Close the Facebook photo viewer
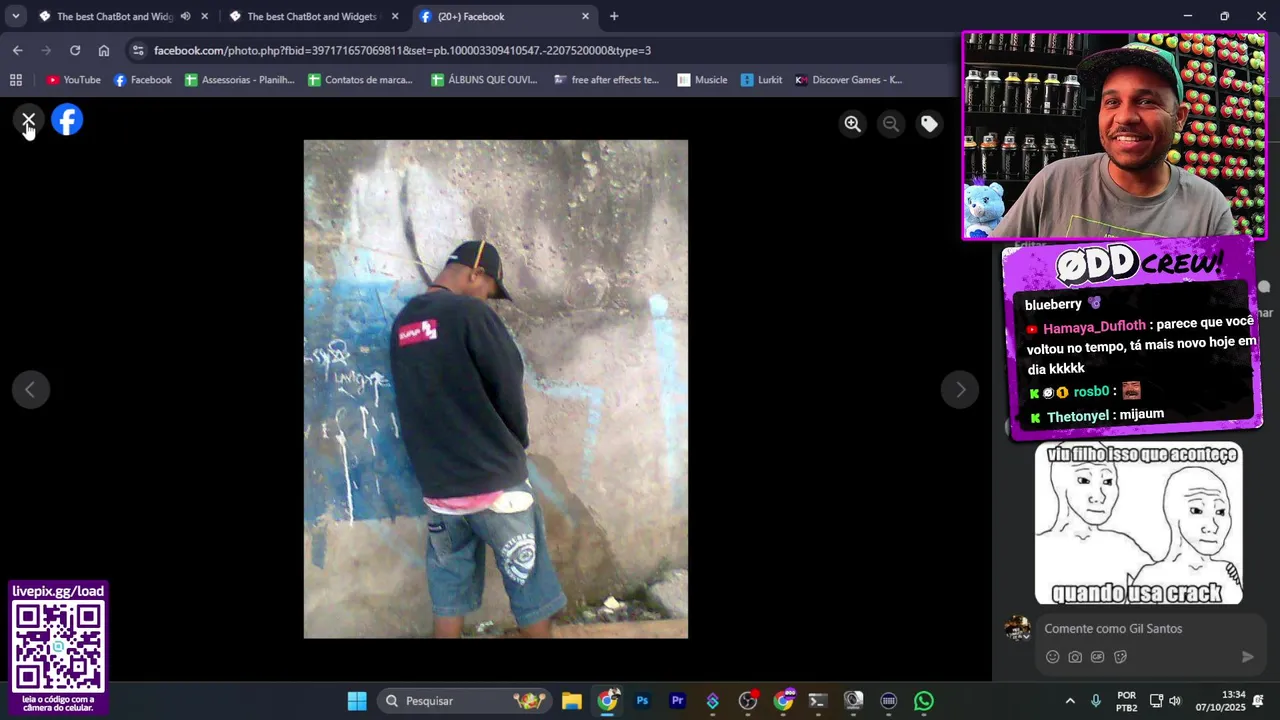 pos(28,121)
